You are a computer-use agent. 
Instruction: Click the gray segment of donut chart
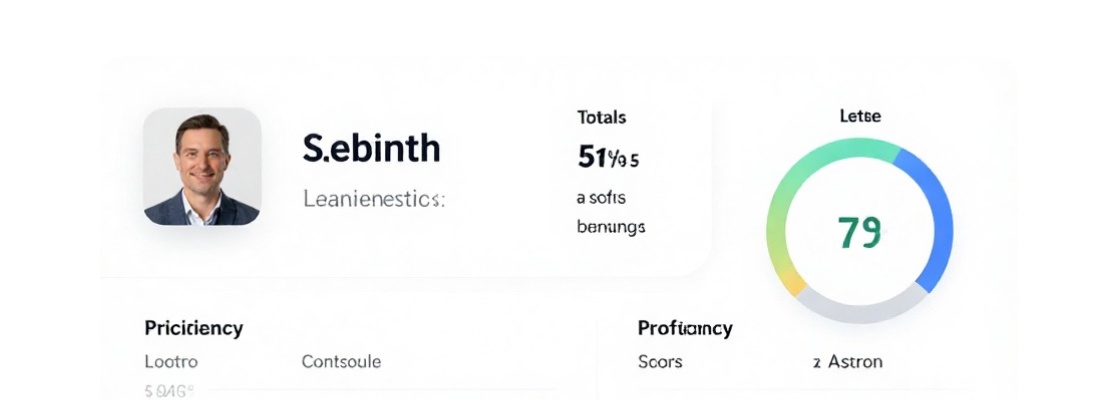[860, 310]
